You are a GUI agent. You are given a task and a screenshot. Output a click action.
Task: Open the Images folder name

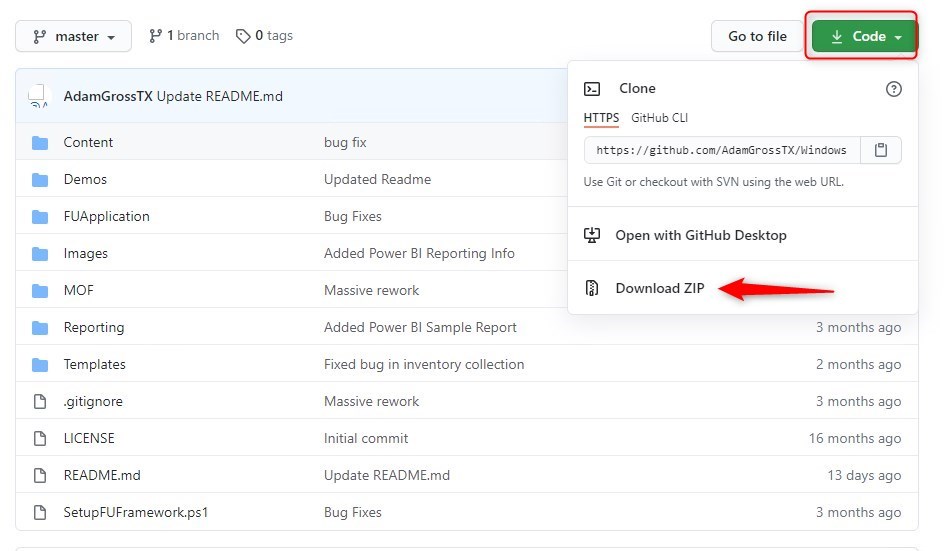point(85,253)
